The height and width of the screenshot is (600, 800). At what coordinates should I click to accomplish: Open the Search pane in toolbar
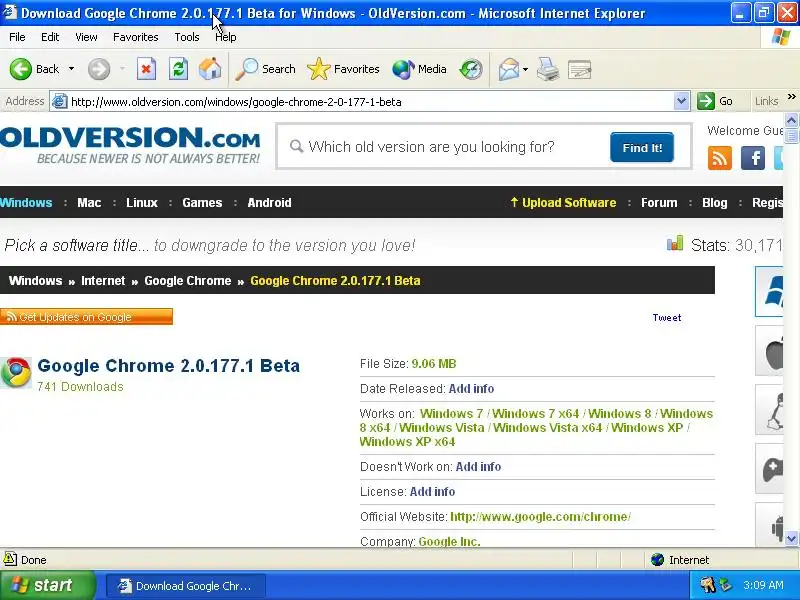coord(265,69)
